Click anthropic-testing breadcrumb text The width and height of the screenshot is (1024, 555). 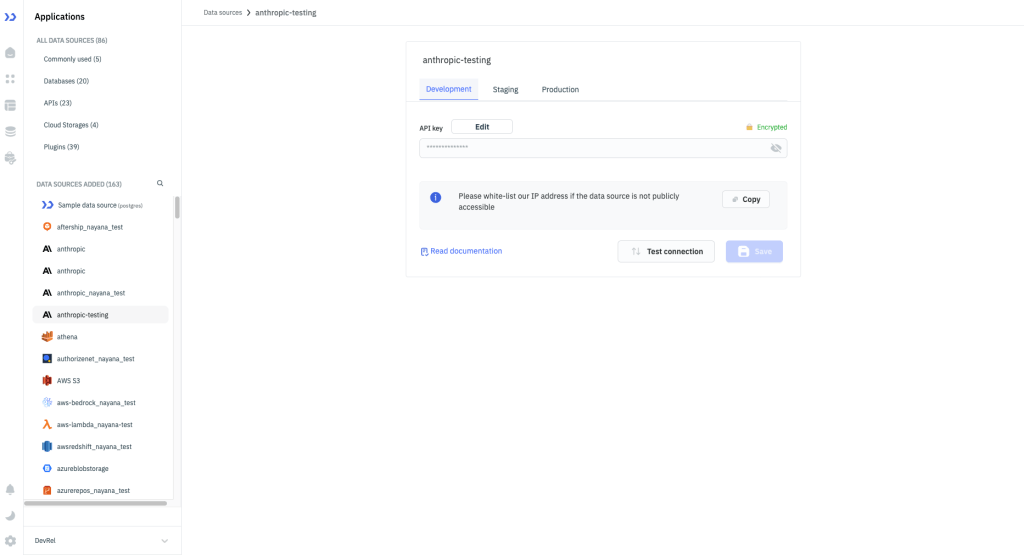[286, 12]
